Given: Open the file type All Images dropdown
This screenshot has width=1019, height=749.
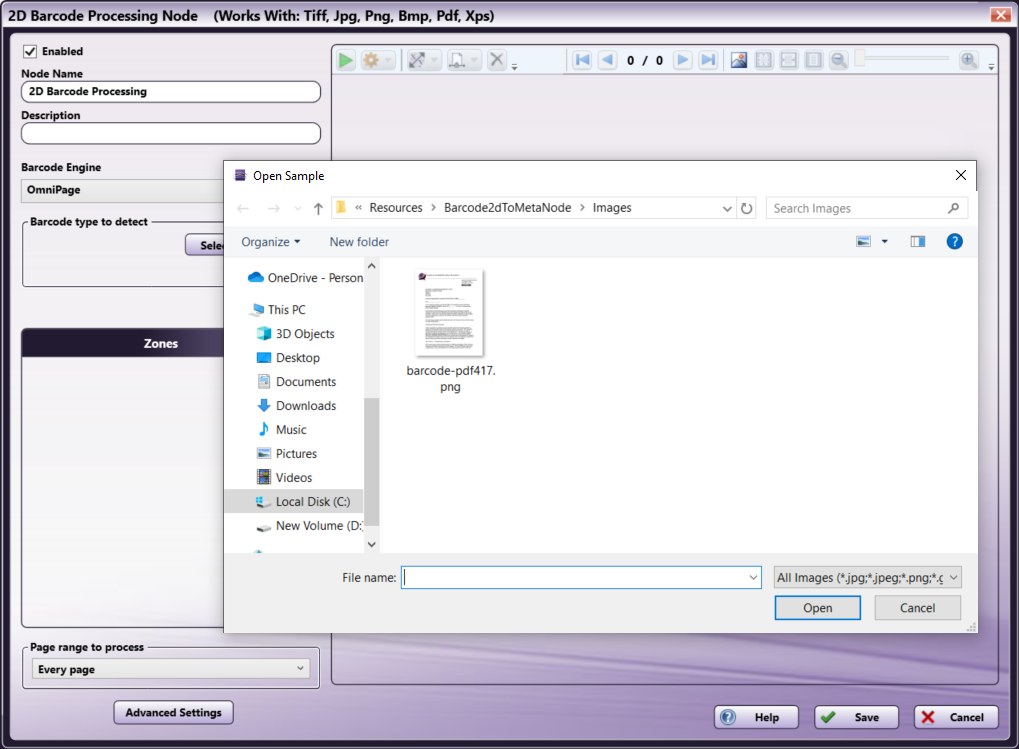Looking at the screenshot, I should (868, 578).
